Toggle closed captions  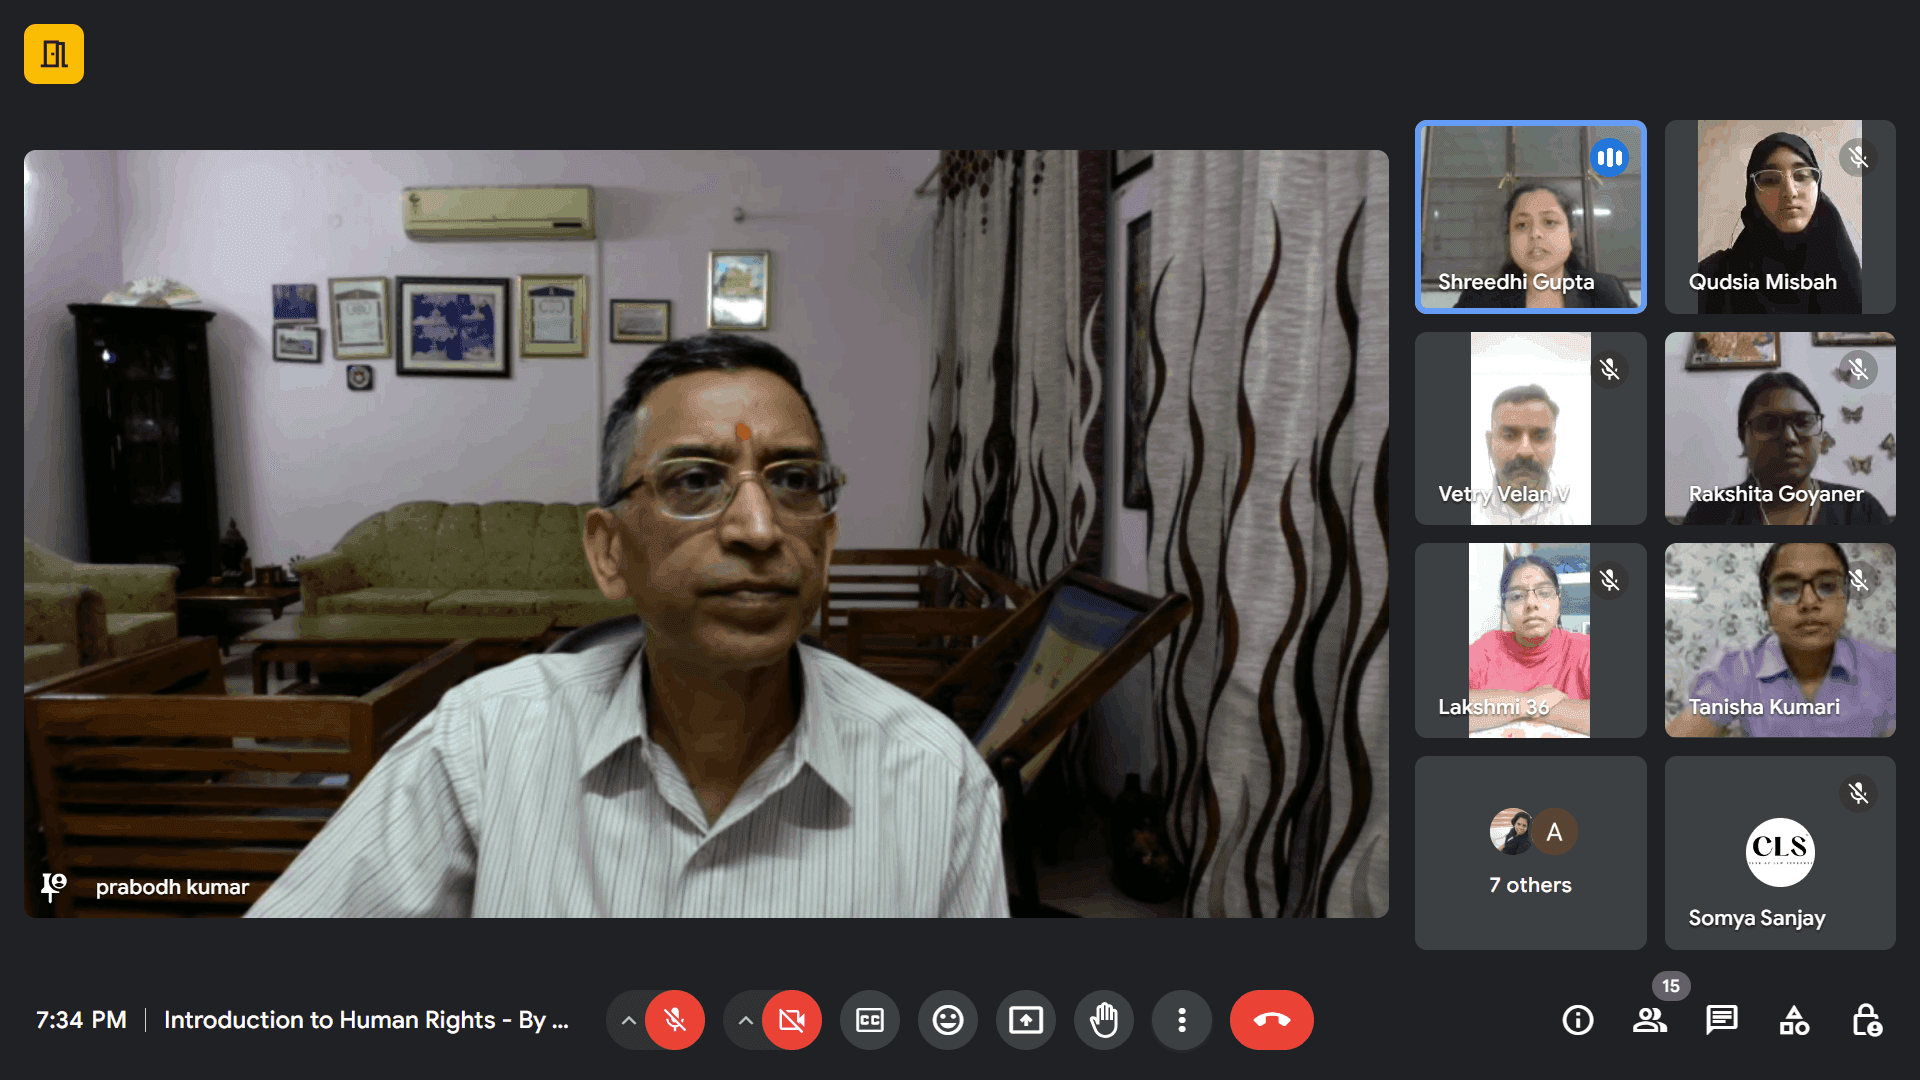coord(870,1020)
